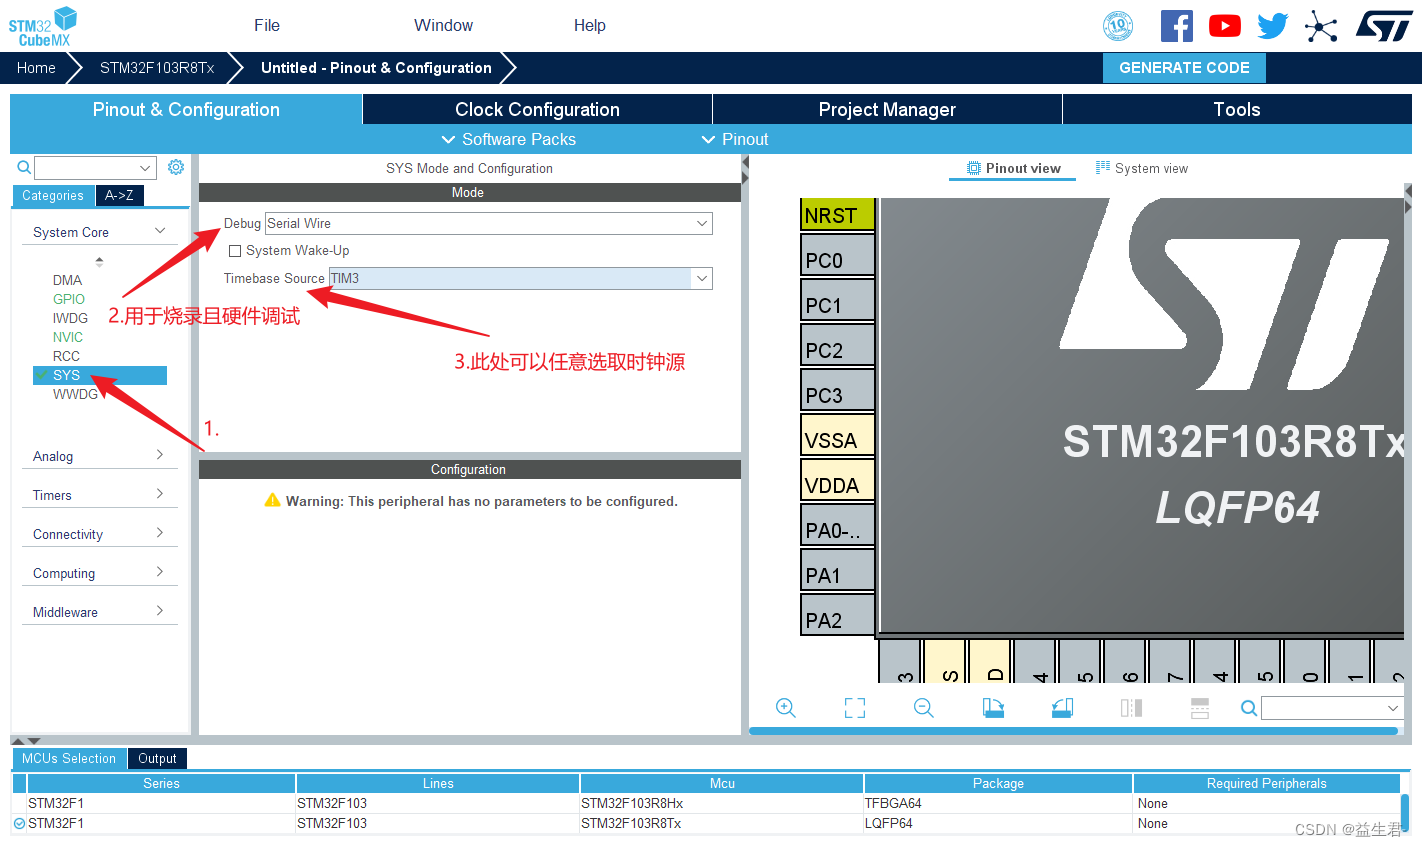Switch to Tools tab
Image resolution: width=1422 pixels, height=846 pixels.
pos(1237,110)
